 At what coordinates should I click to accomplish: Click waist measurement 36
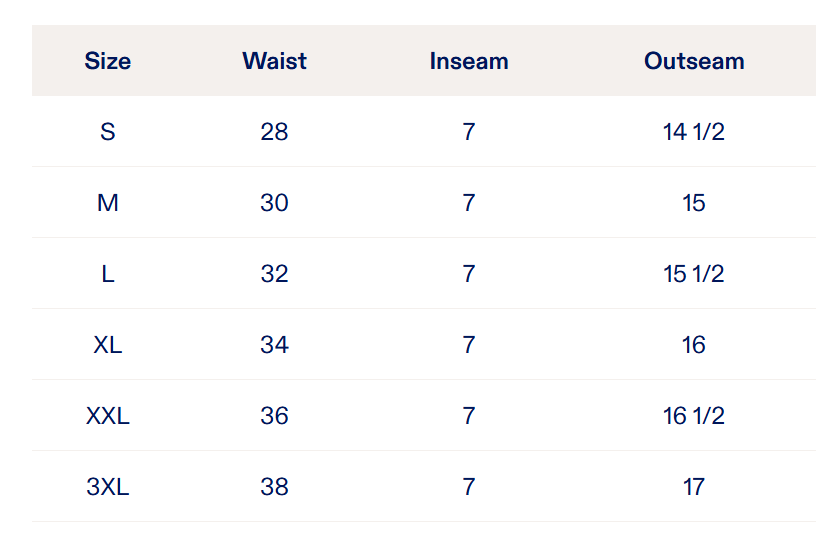click(274, 416)
